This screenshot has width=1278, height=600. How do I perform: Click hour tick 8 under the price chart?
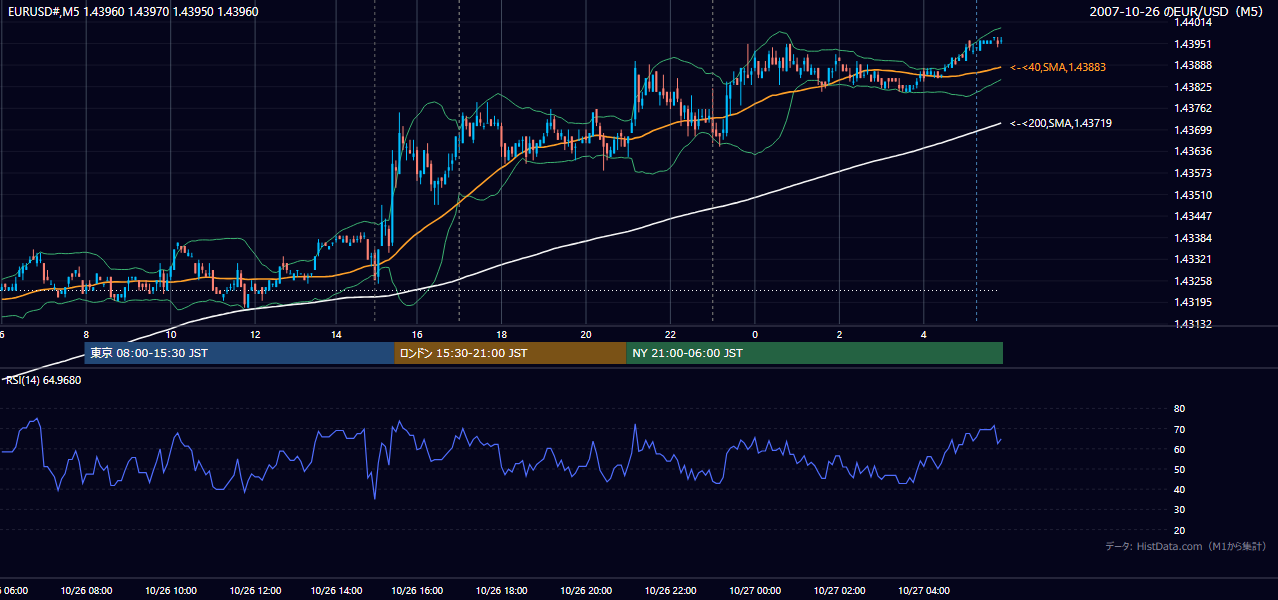coord(86,334)
